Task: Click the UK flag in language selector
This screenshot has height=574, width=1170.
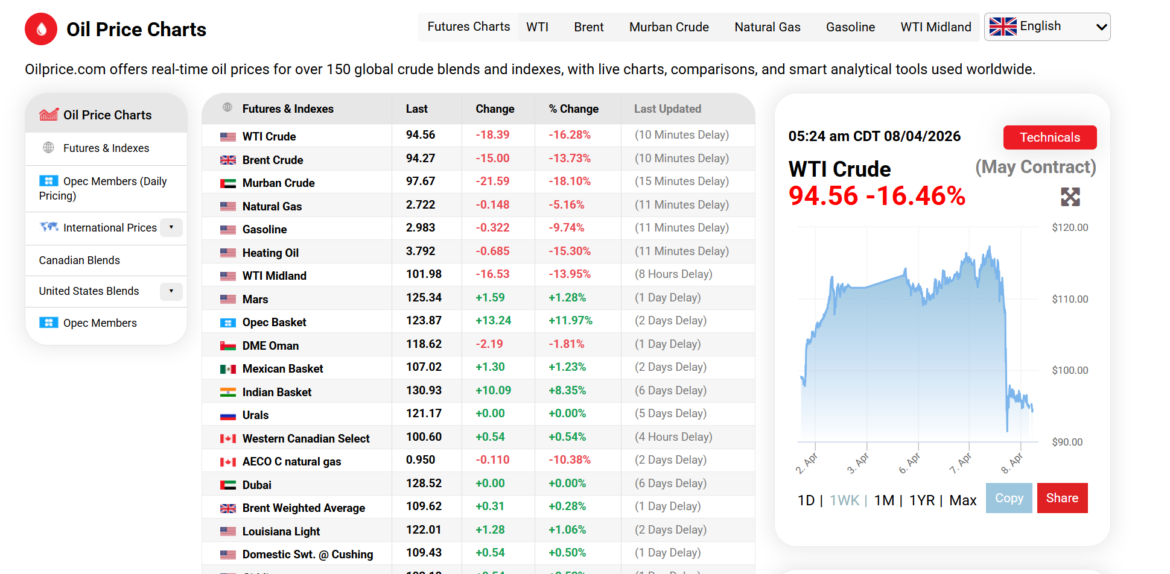Action: pyautogui.click(x=1002, y=27)
